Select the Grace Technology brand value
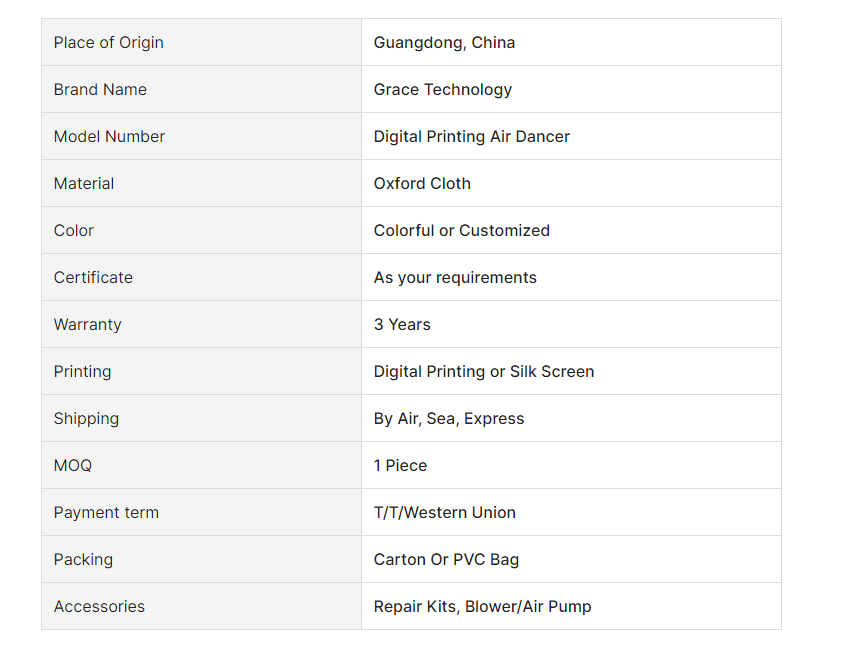841x651 pixels. 442,90
